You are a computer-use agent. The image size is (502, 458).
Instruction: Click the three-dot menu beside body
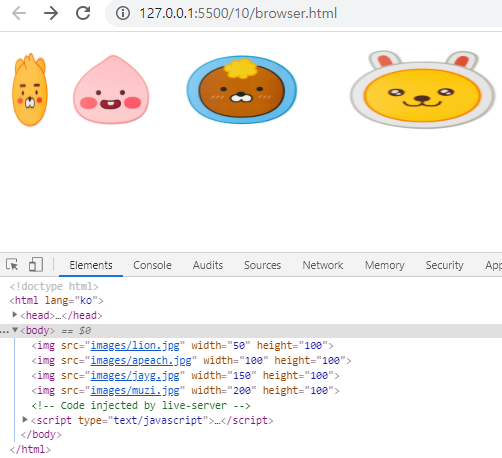coord(4,331)
